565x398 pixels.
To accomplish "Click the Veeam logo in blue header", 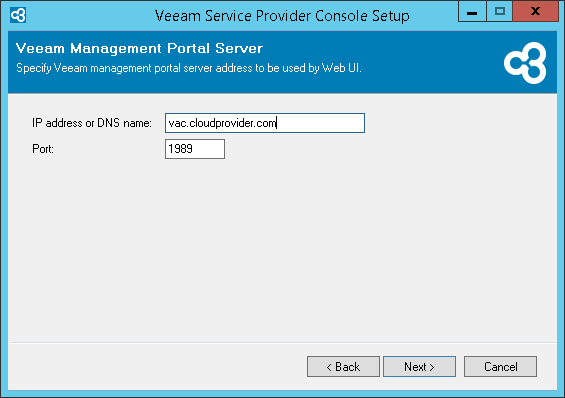I will click(x=525, y=63).
